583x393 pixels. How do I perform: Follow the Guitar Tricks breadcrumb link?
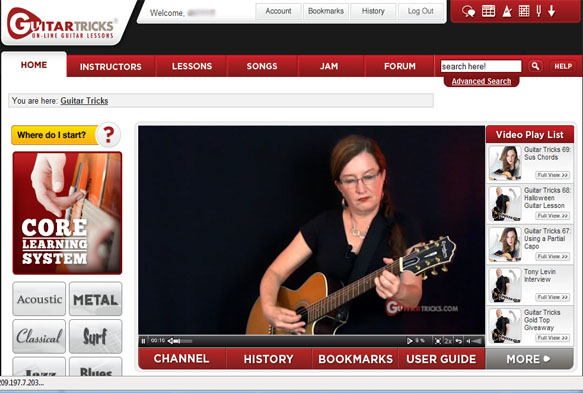coord(84,101)
